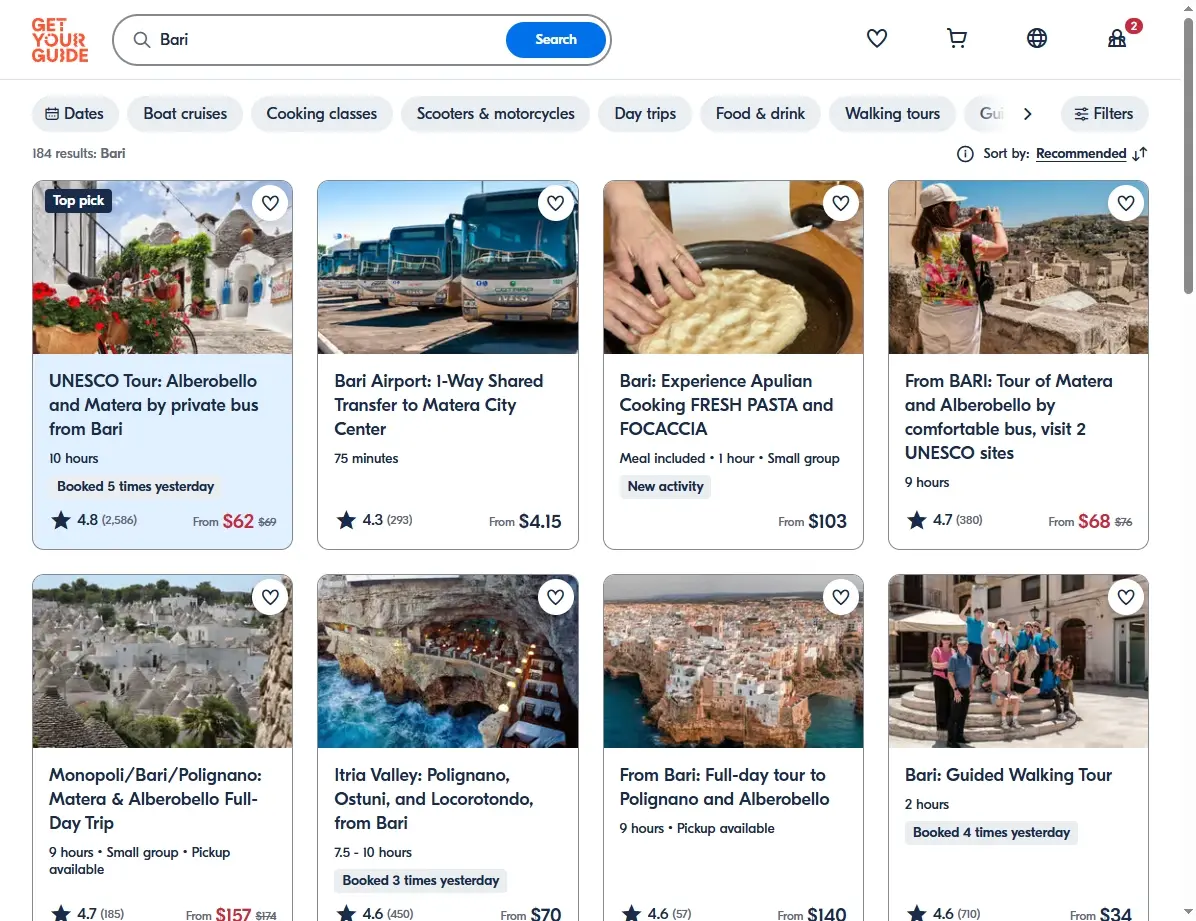The width and height of the screenshot is (1196, 921).
Task: Click the blue Search button
Action: [555, 40]
